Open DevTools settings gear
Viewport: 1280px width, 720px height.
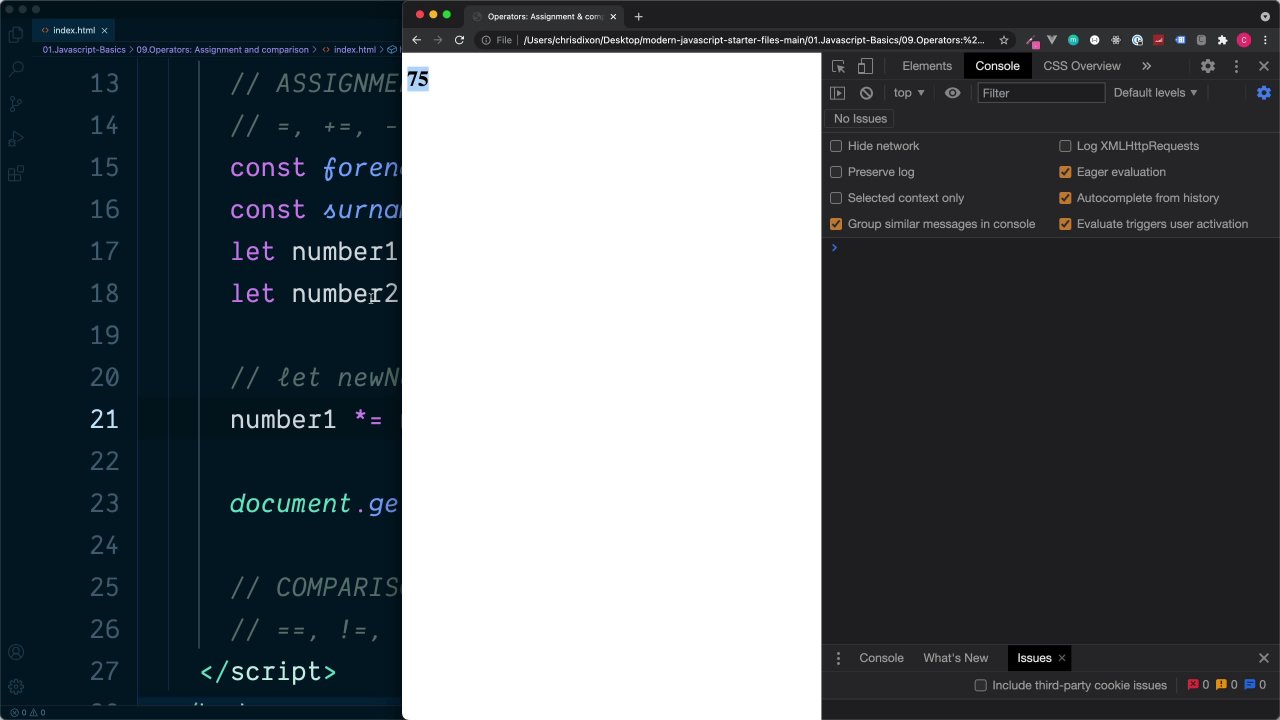[x=1208, y=66]
